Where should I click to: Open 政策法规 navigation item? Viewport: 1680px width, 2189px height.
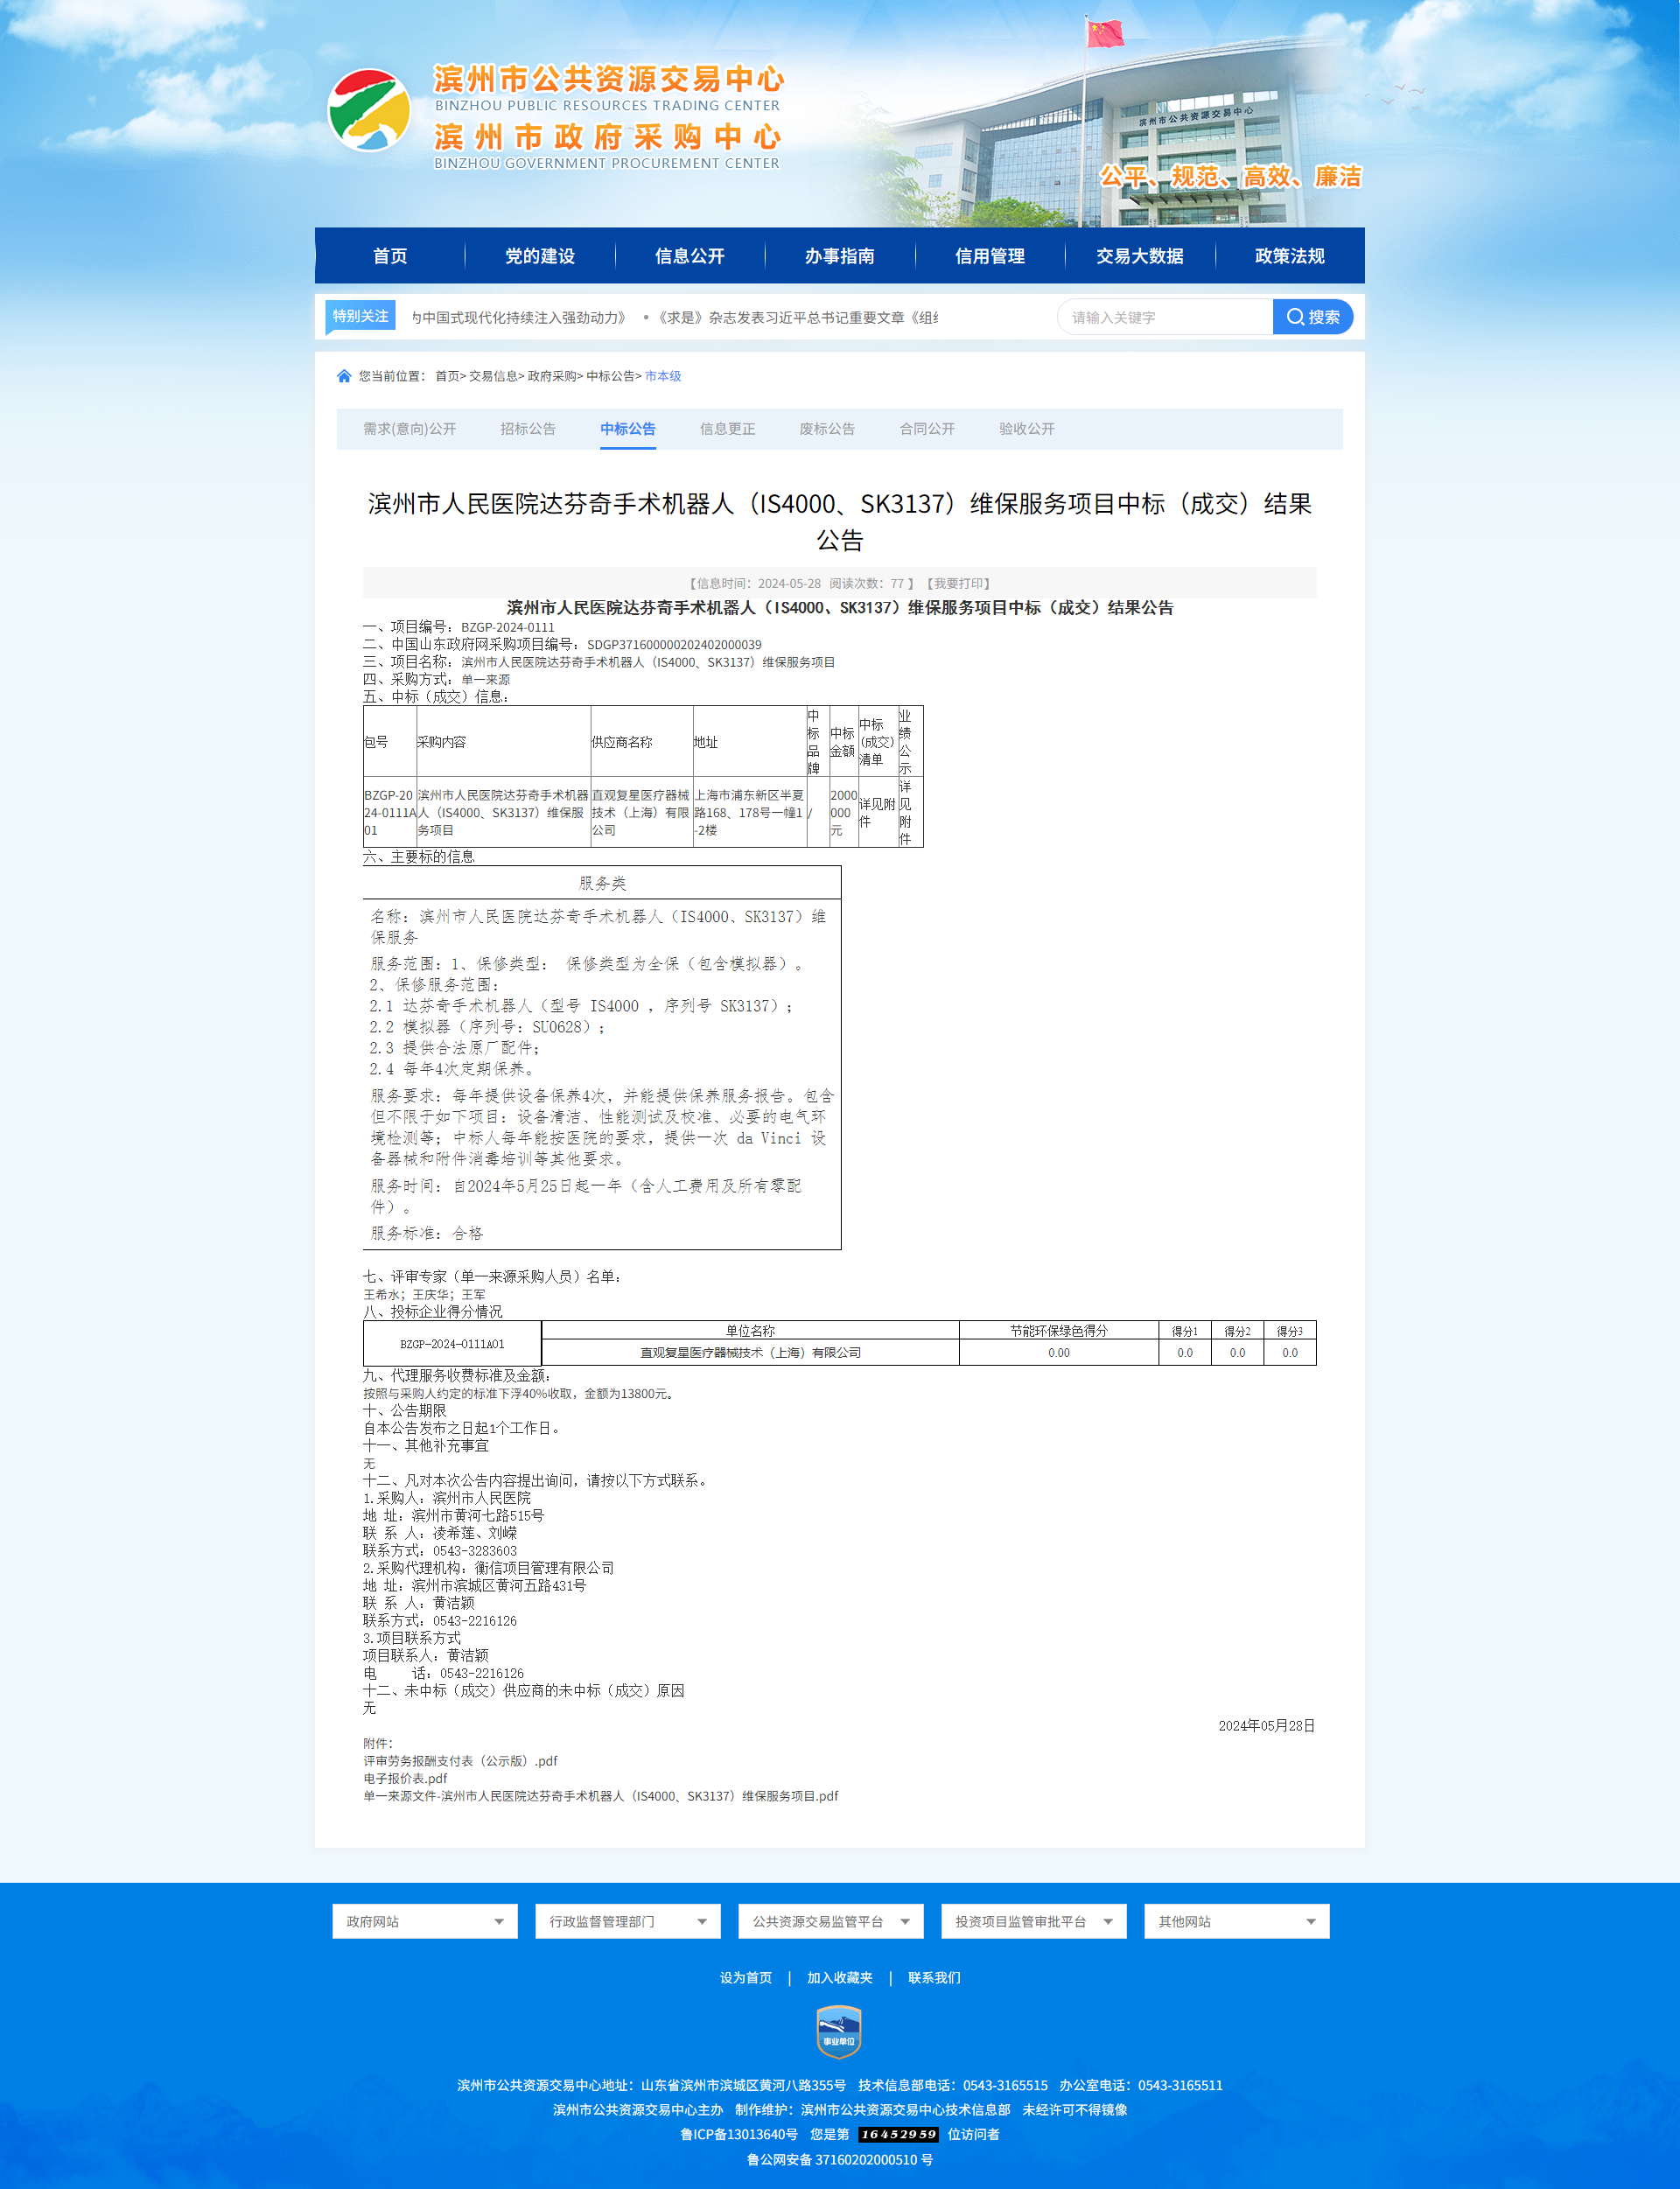click(1290, 256)
